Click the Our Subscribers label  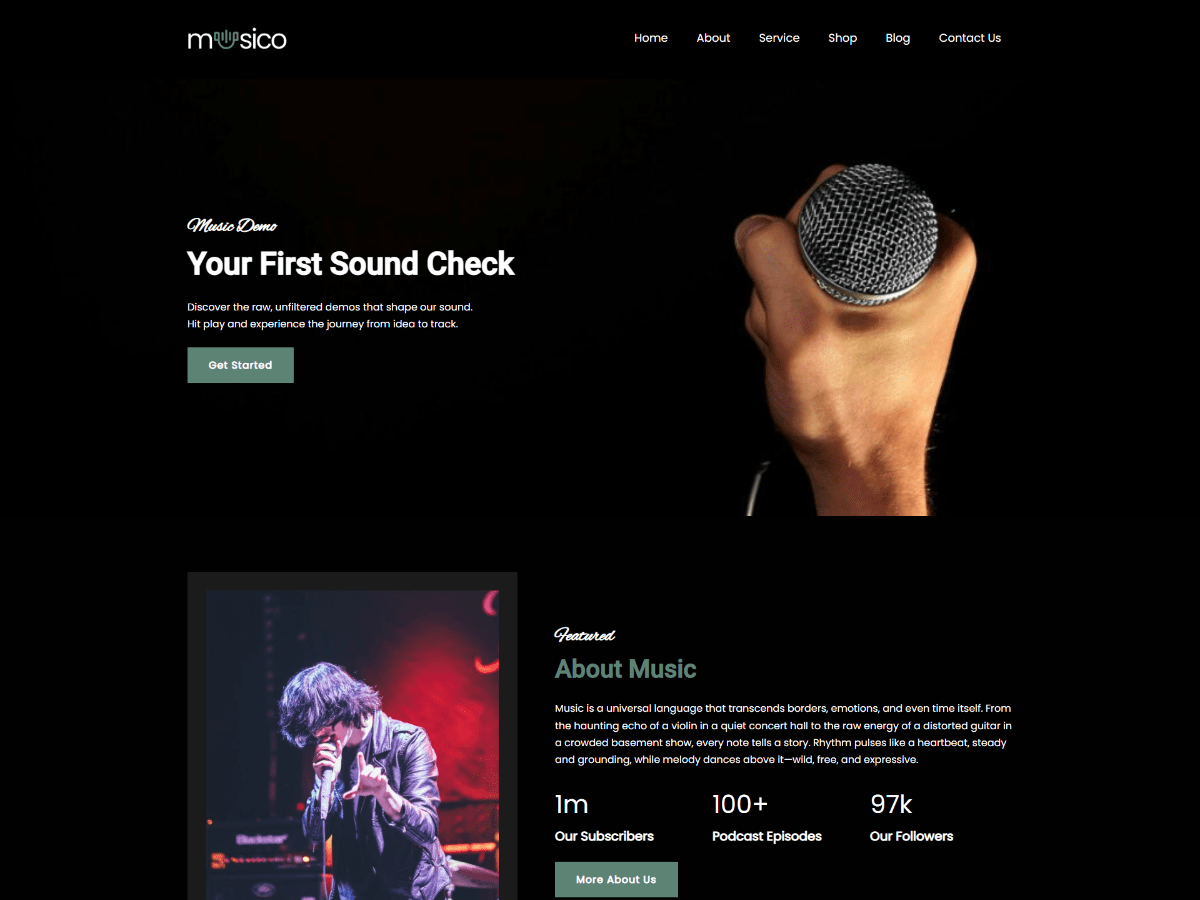click(604, 836)
